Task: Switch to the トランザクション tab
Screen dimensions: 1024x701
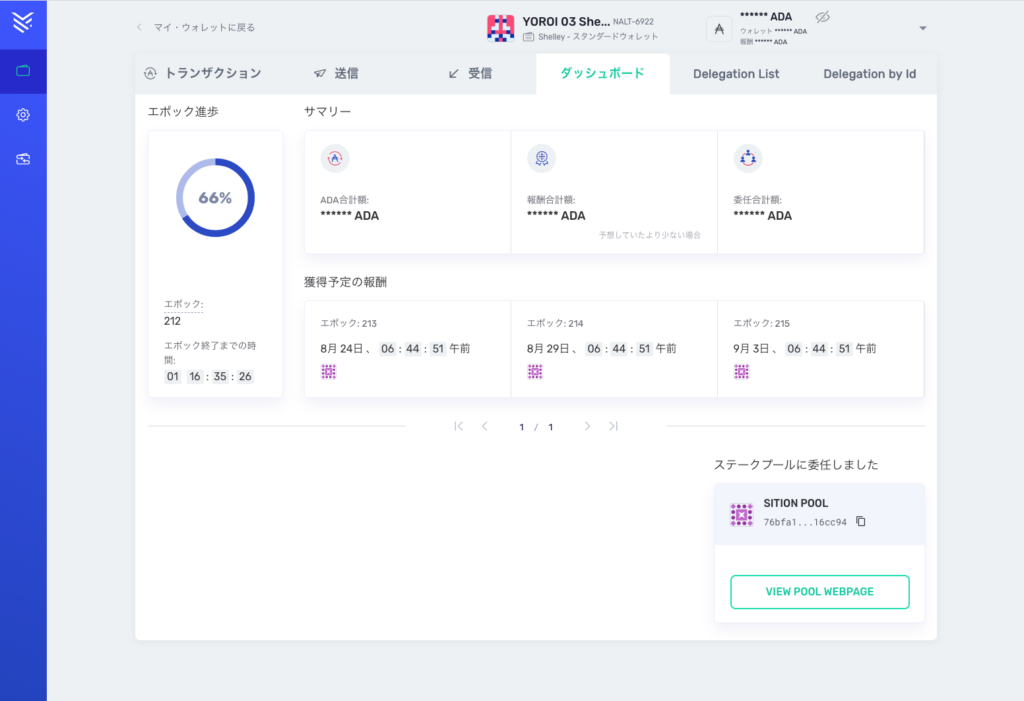Action: 203,73
